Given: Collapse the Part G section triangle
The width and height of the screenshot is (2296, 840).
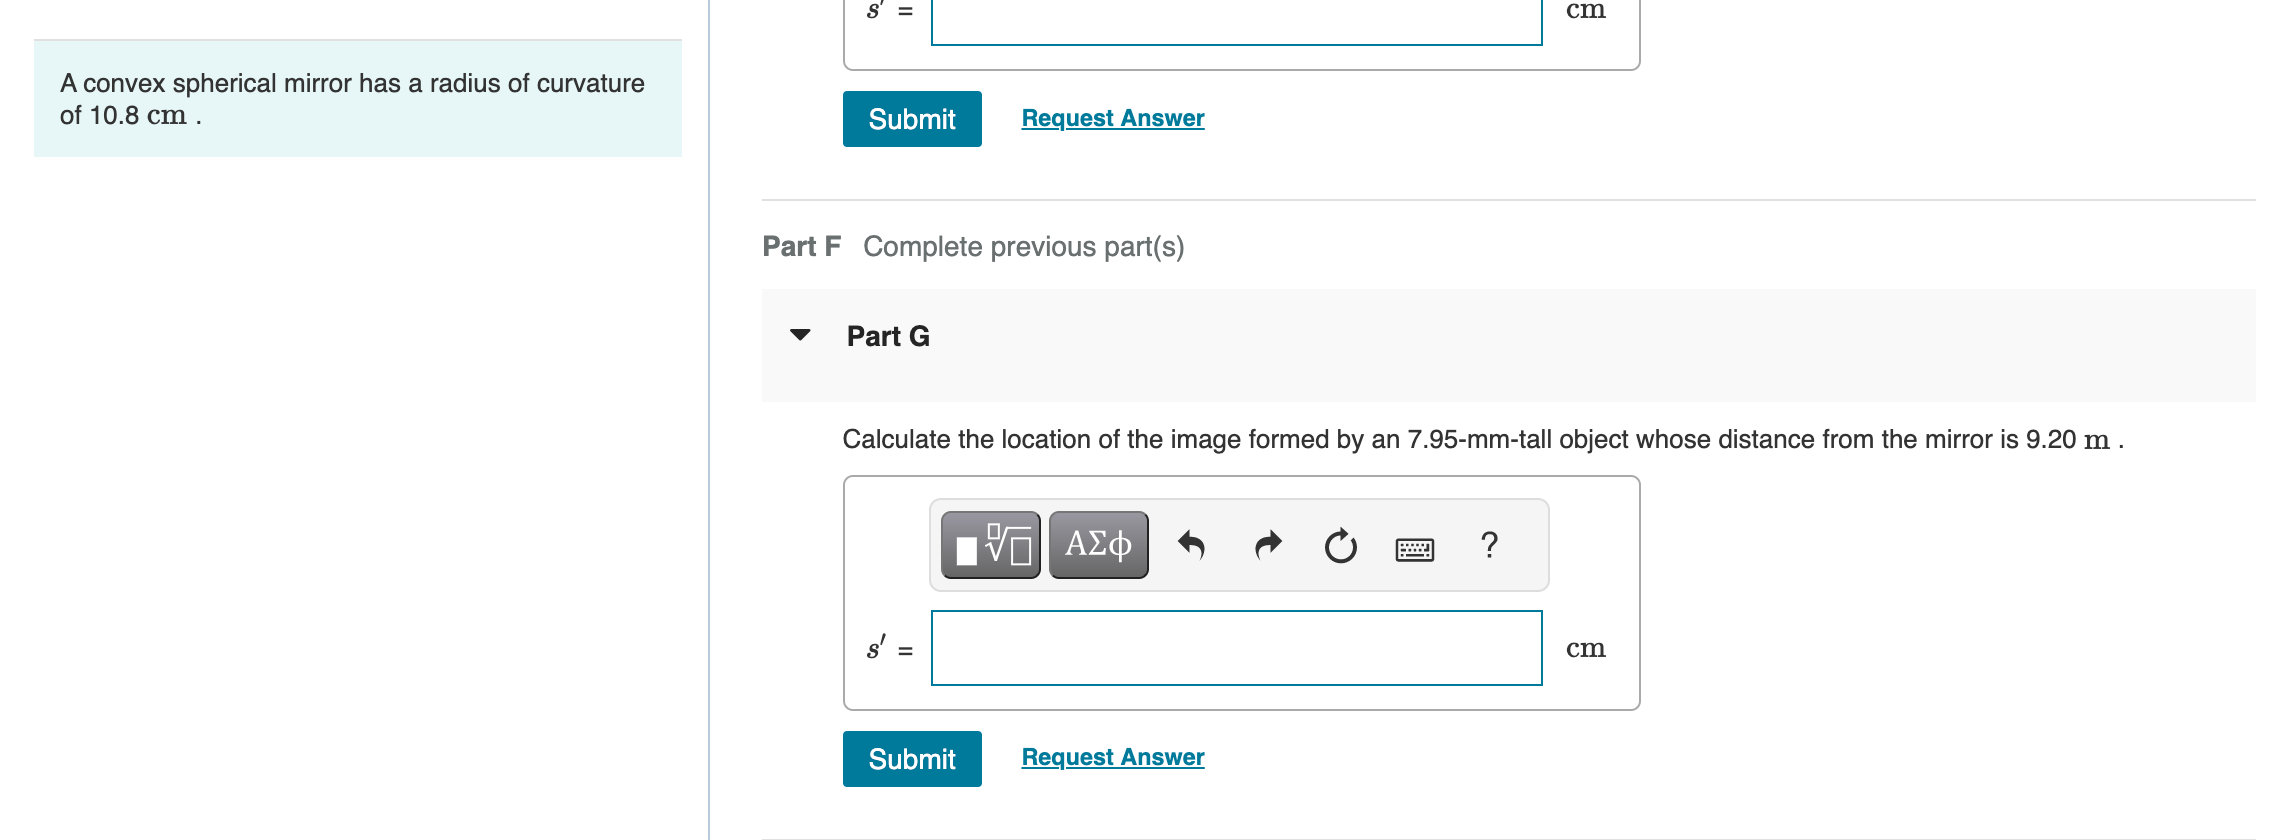Looking at the screenshot, I should click(x=800, y=336).
